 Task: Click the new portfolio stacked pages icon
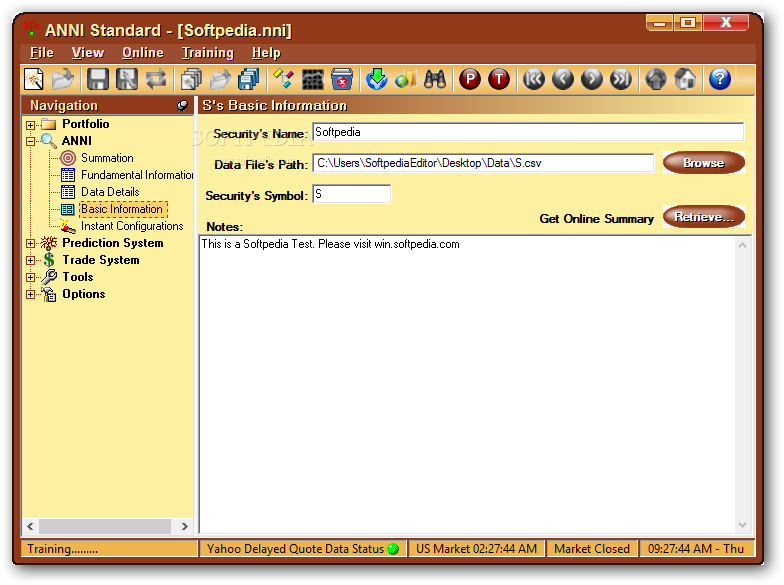tap(190, 79)
